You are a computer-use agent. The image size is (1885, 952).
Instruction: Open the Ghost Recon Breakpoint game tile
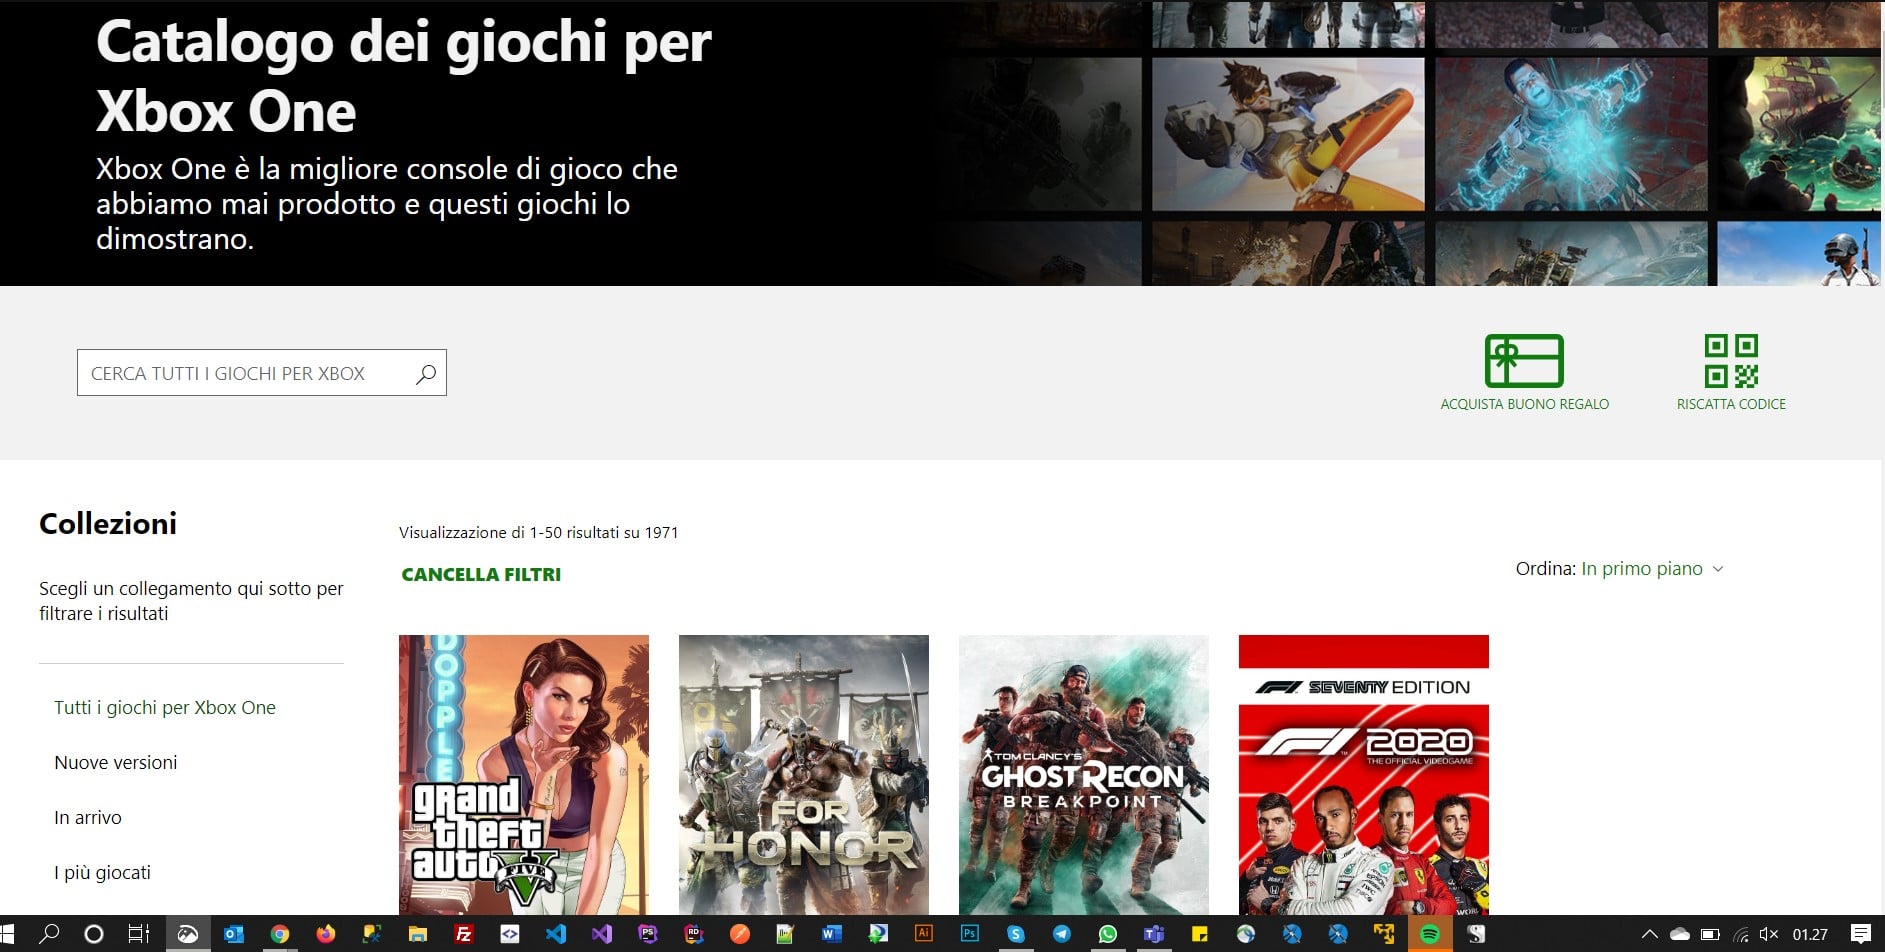[1084, 775]
